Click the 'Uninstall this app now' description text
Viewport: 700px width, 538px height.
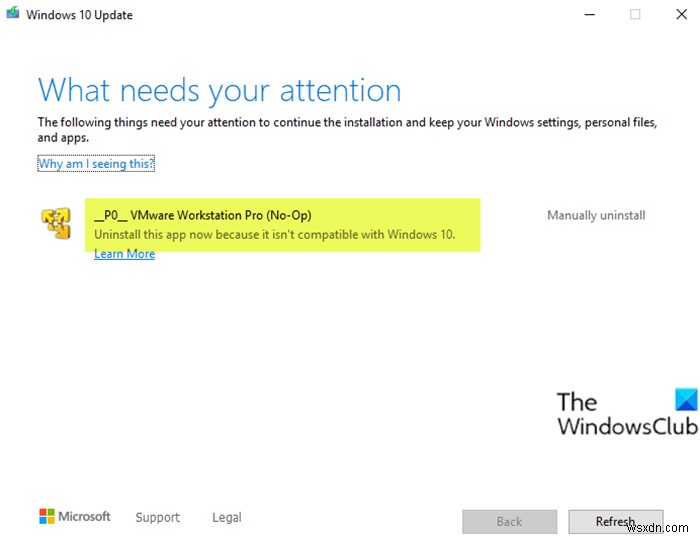pos(275,234)
